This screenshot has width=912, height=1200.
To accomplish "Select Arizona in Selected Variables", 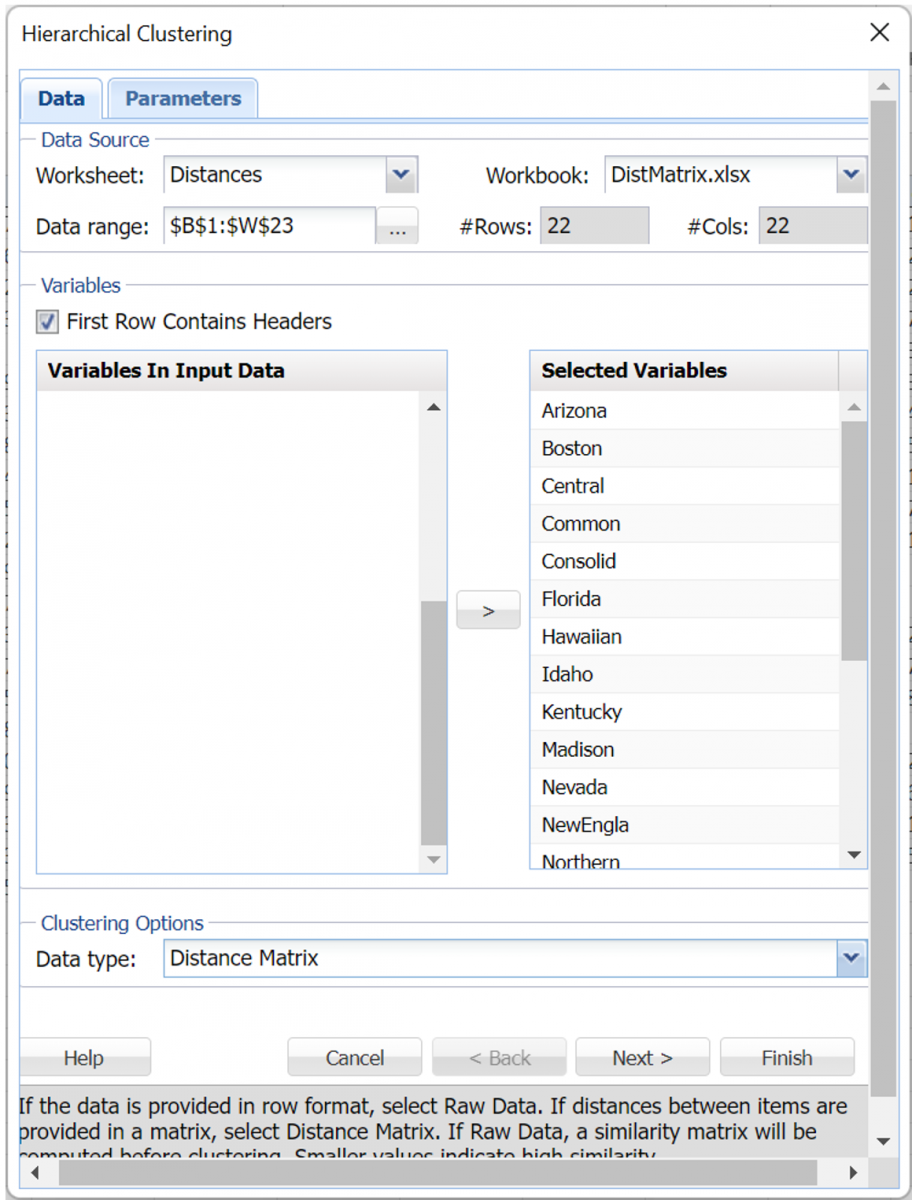I will [650, 410].
